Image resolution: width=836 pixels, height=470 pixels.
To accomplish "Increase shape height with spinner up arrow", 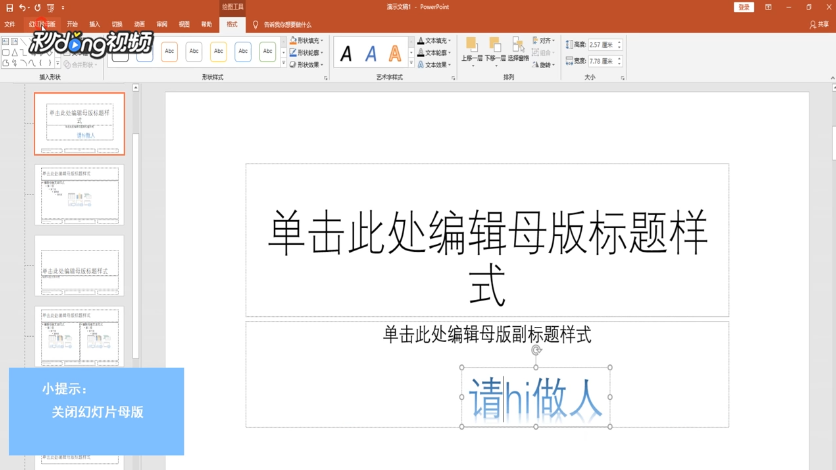I will pyautogui.click(x=620, y=43).
